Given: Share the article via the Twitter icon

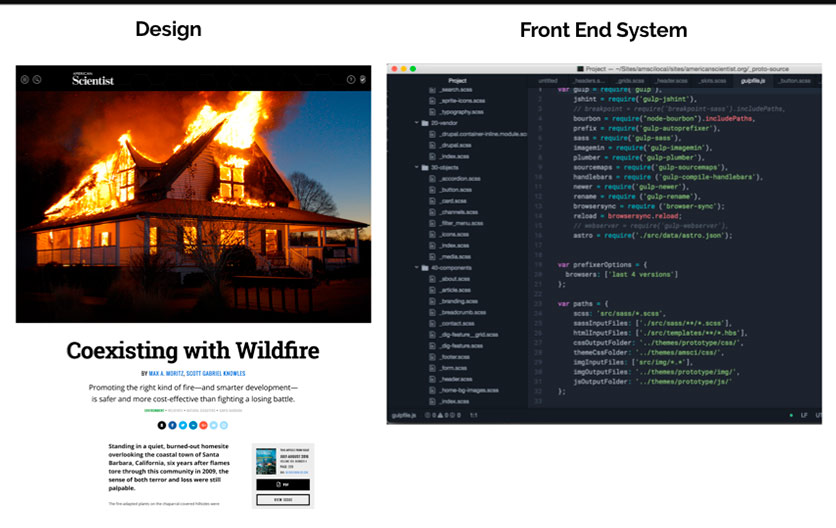Looking at the screenshot, I should [182, 425].
